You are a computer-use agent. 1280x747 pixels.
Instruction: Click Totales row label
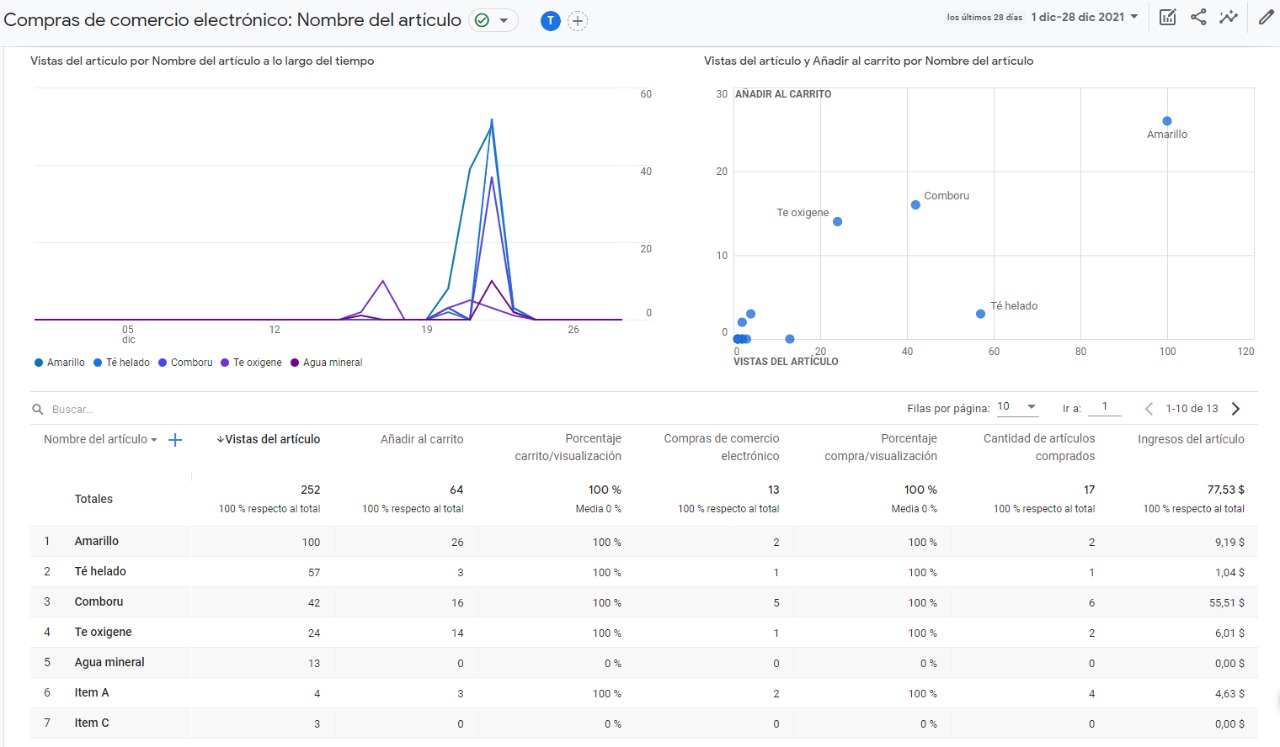pos(94,499)
